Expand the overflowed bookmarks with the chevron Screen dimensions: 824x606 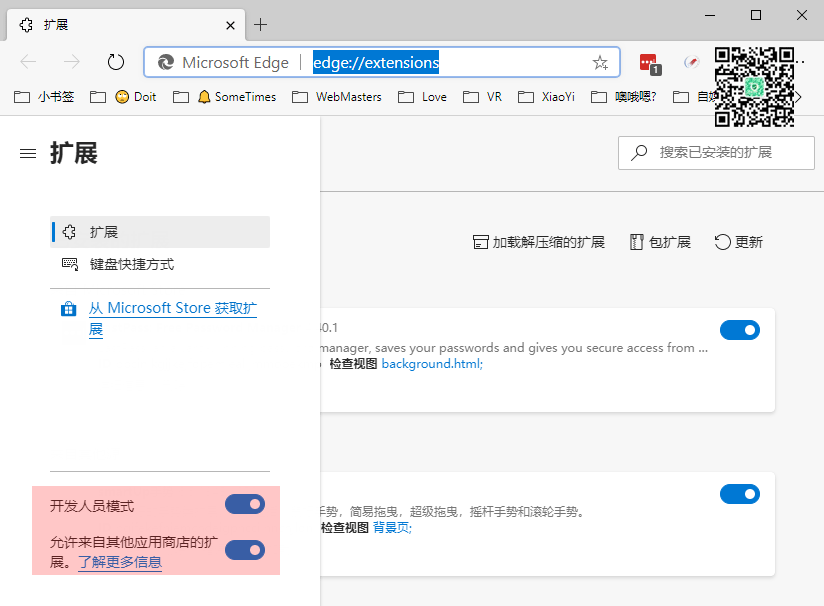tap(797, 96)
